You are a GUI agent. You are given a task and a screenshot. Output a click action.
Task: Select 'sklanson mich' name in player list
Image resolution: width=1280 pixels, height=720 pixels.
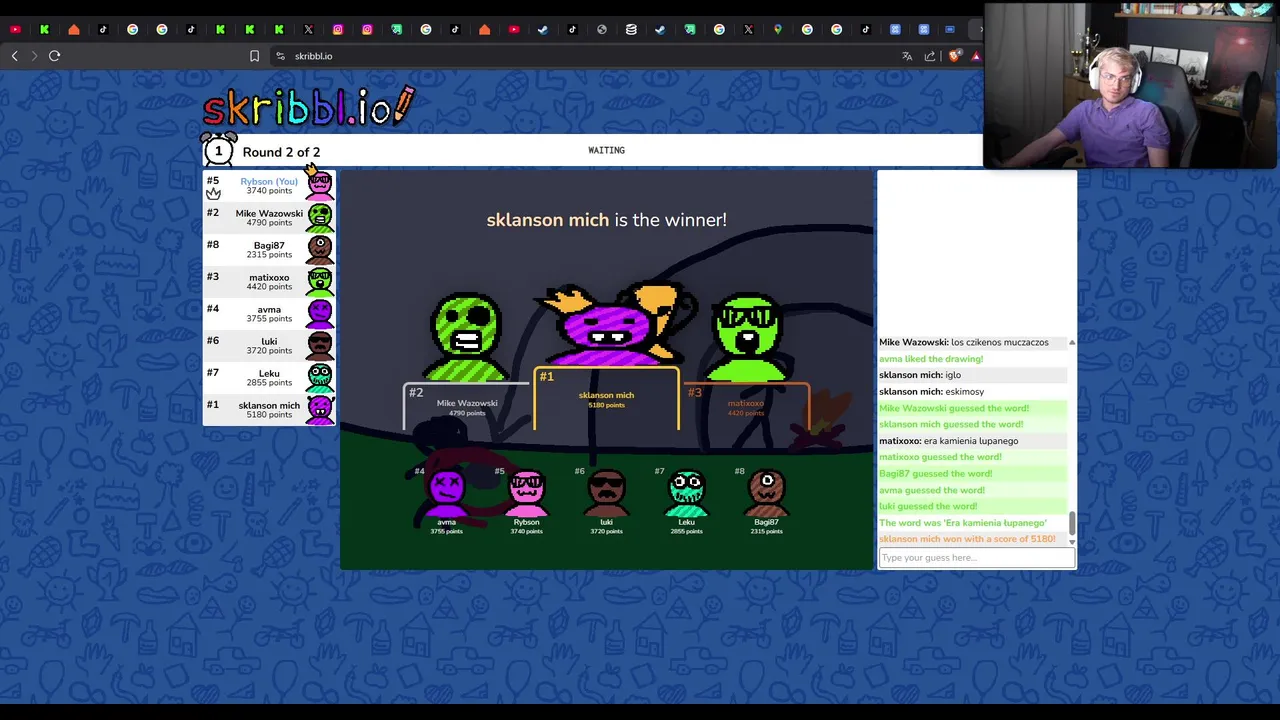tap(269, 405)
